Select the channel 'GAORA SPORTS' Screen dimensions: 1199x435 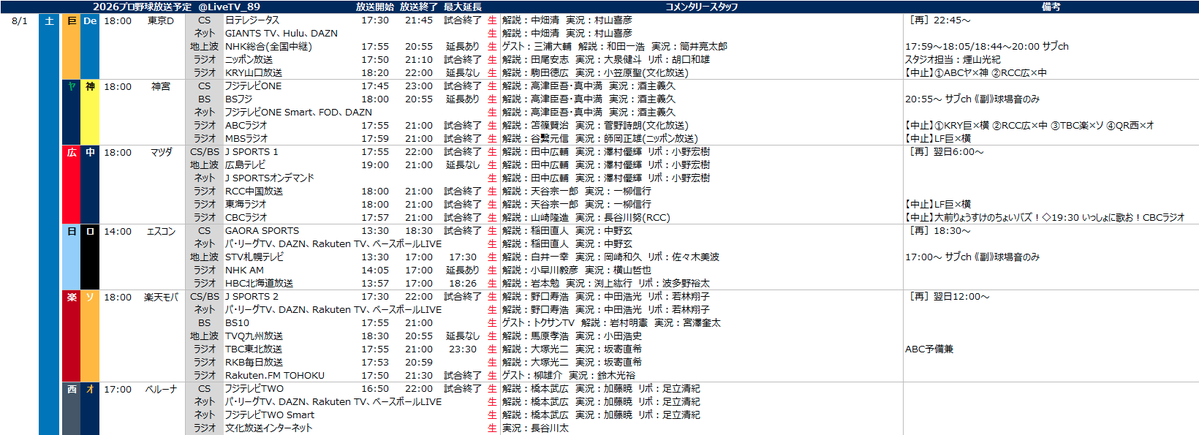pos(262,231)
